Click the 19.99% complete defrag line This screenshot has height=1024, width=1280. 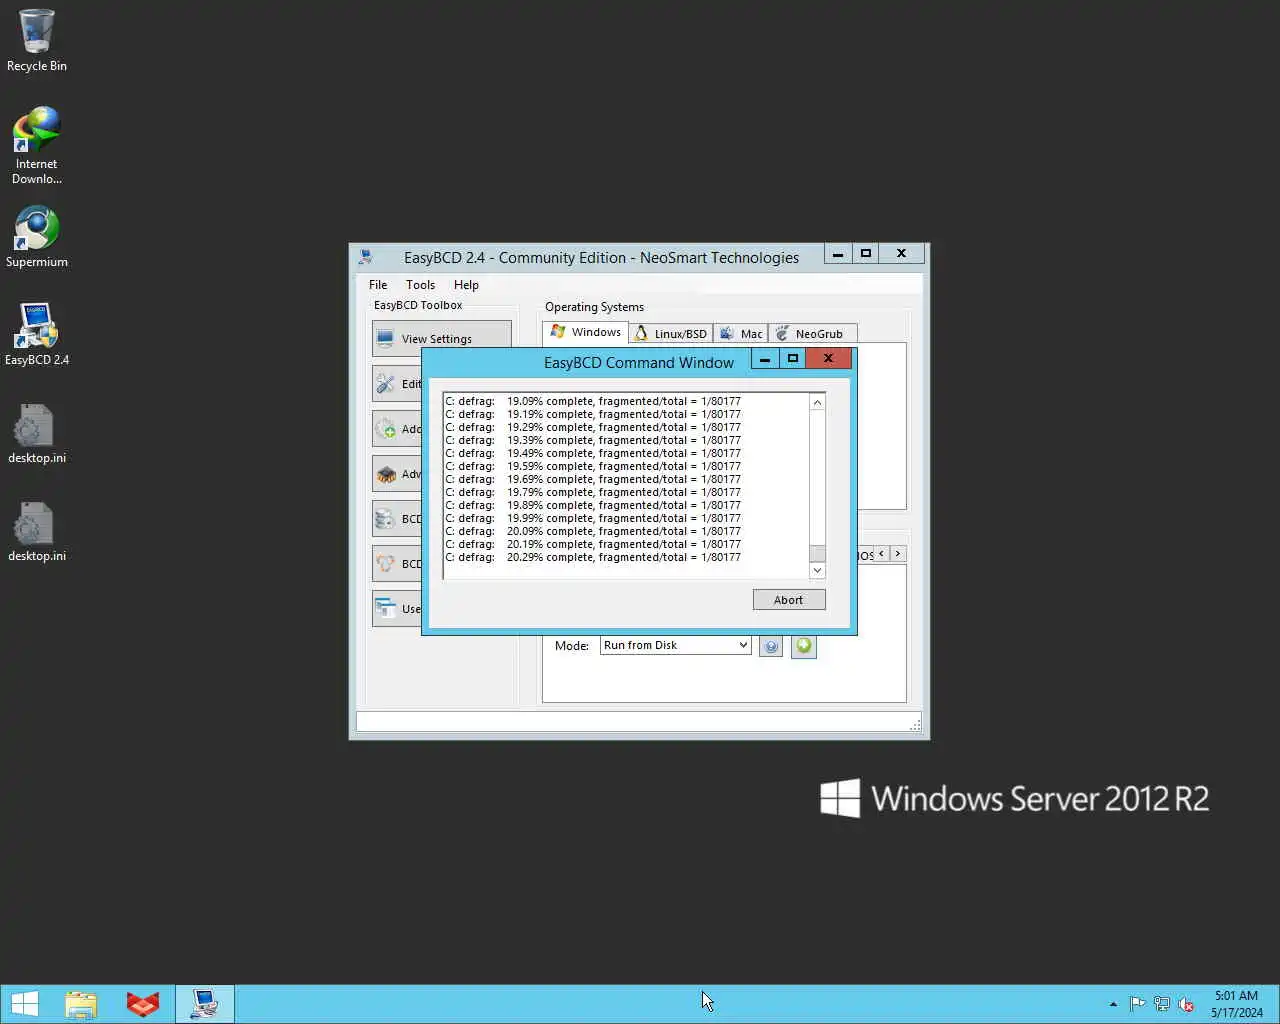593,519
